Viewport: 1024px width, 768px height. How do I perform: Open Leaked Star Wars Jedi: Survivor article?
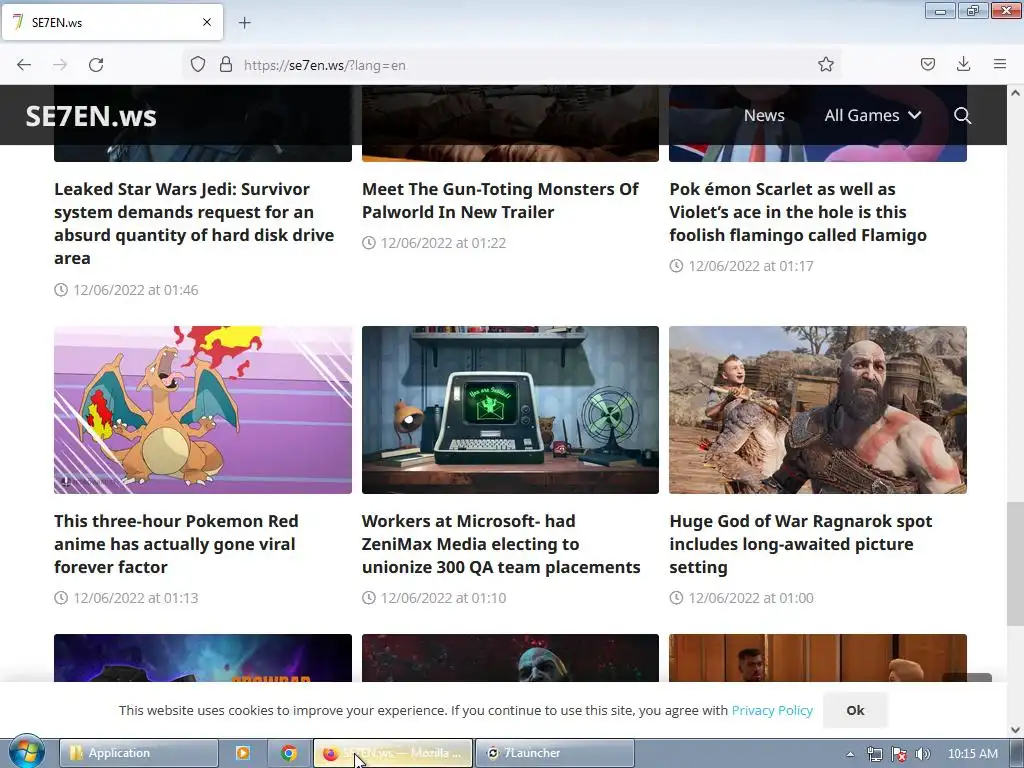point(194,223)
